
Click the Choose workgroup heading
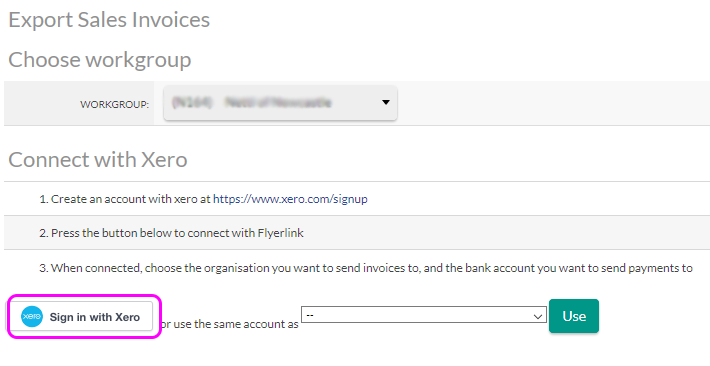click(x=100, y=60)
